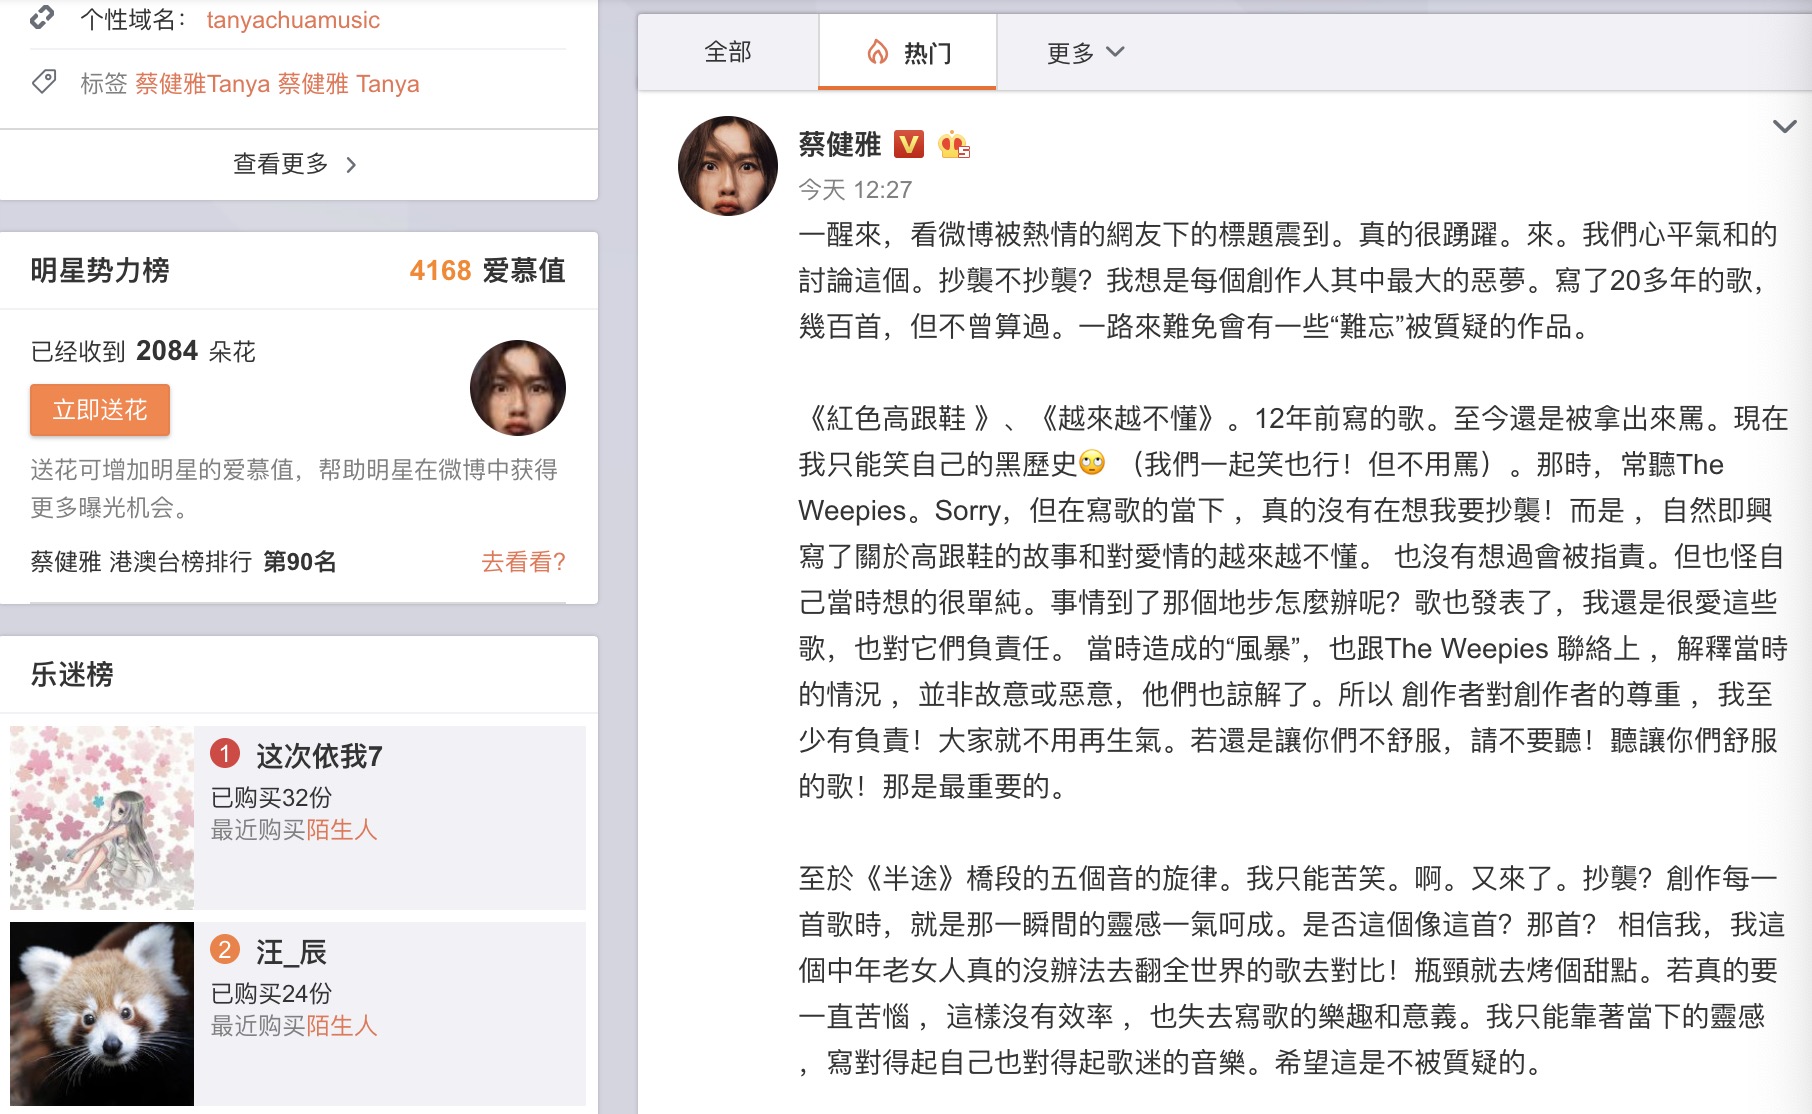This screenshot has height=1114, width=1812.
Task: Click the tanyachuamusic domain link
Action: coord(292,19)
